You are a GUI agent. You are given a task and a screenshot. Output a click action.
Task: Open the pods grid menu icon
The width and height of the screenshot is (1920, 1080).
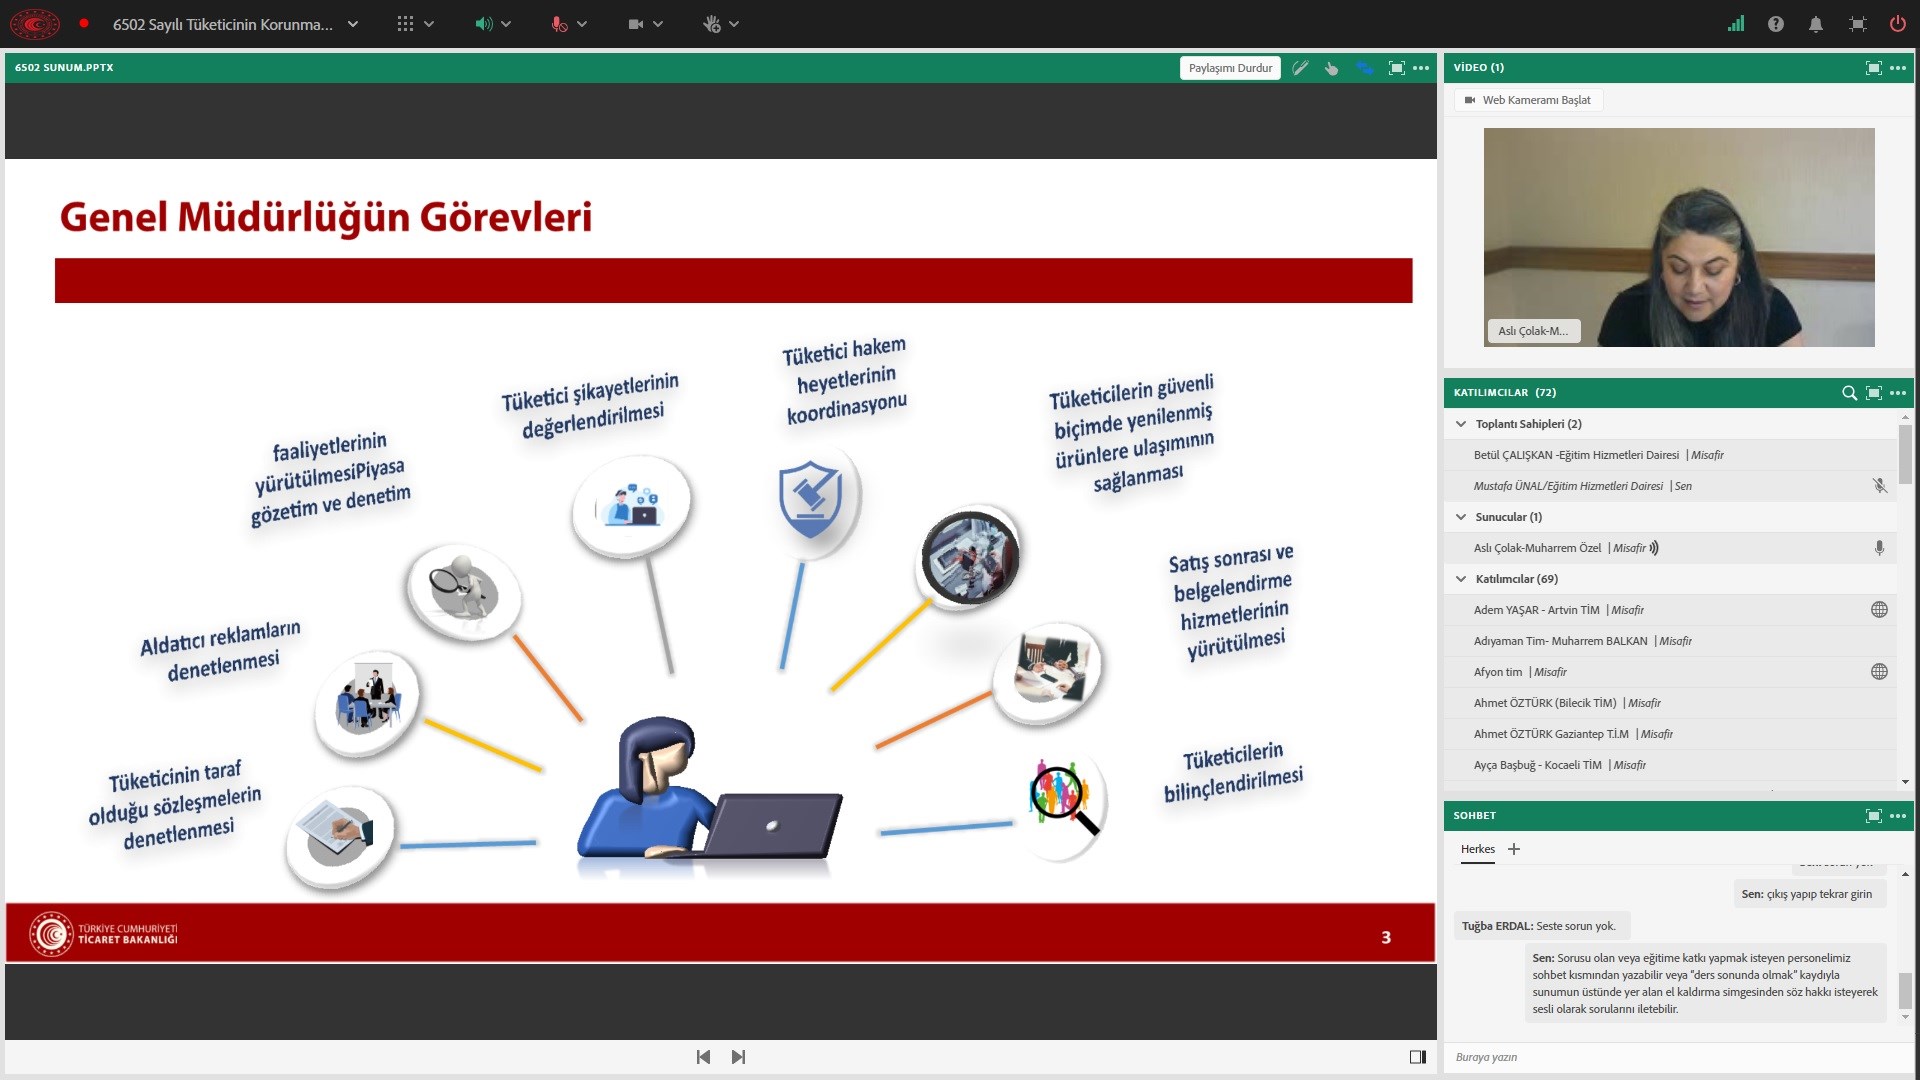405,24
